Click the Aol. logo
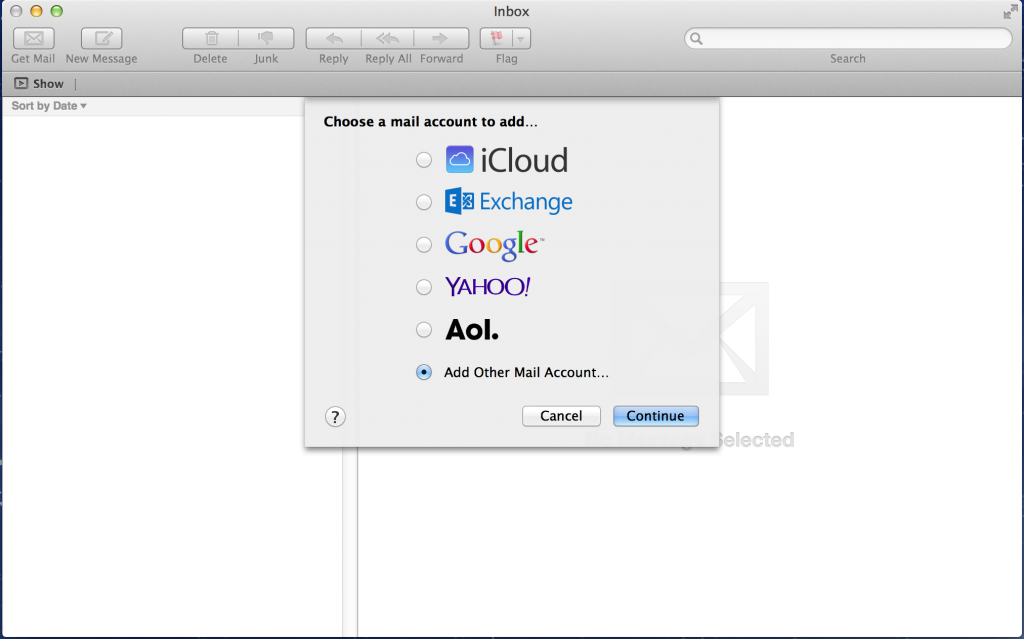The width and height of the screenshot is (1024, 639). [x=472, y=329]
